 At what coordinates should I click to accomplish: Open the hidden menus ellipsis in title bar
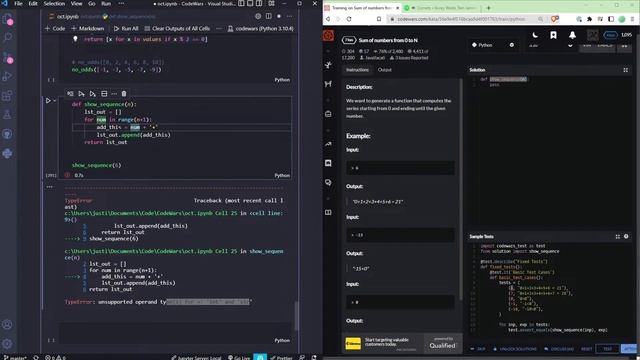[121, 4]
